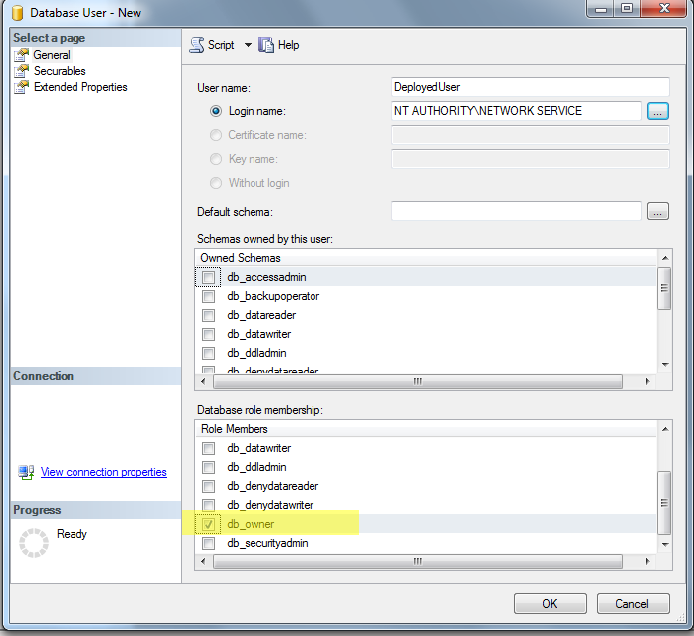
Task: Click the Owned Schemas column header
Action: (x=426, y=258)
